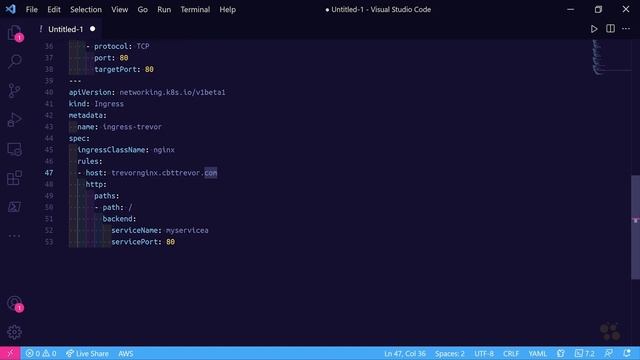The height and width of the screenshot is (360, 640).
Task: Change file encoding UTF-8
Action: 484,353
